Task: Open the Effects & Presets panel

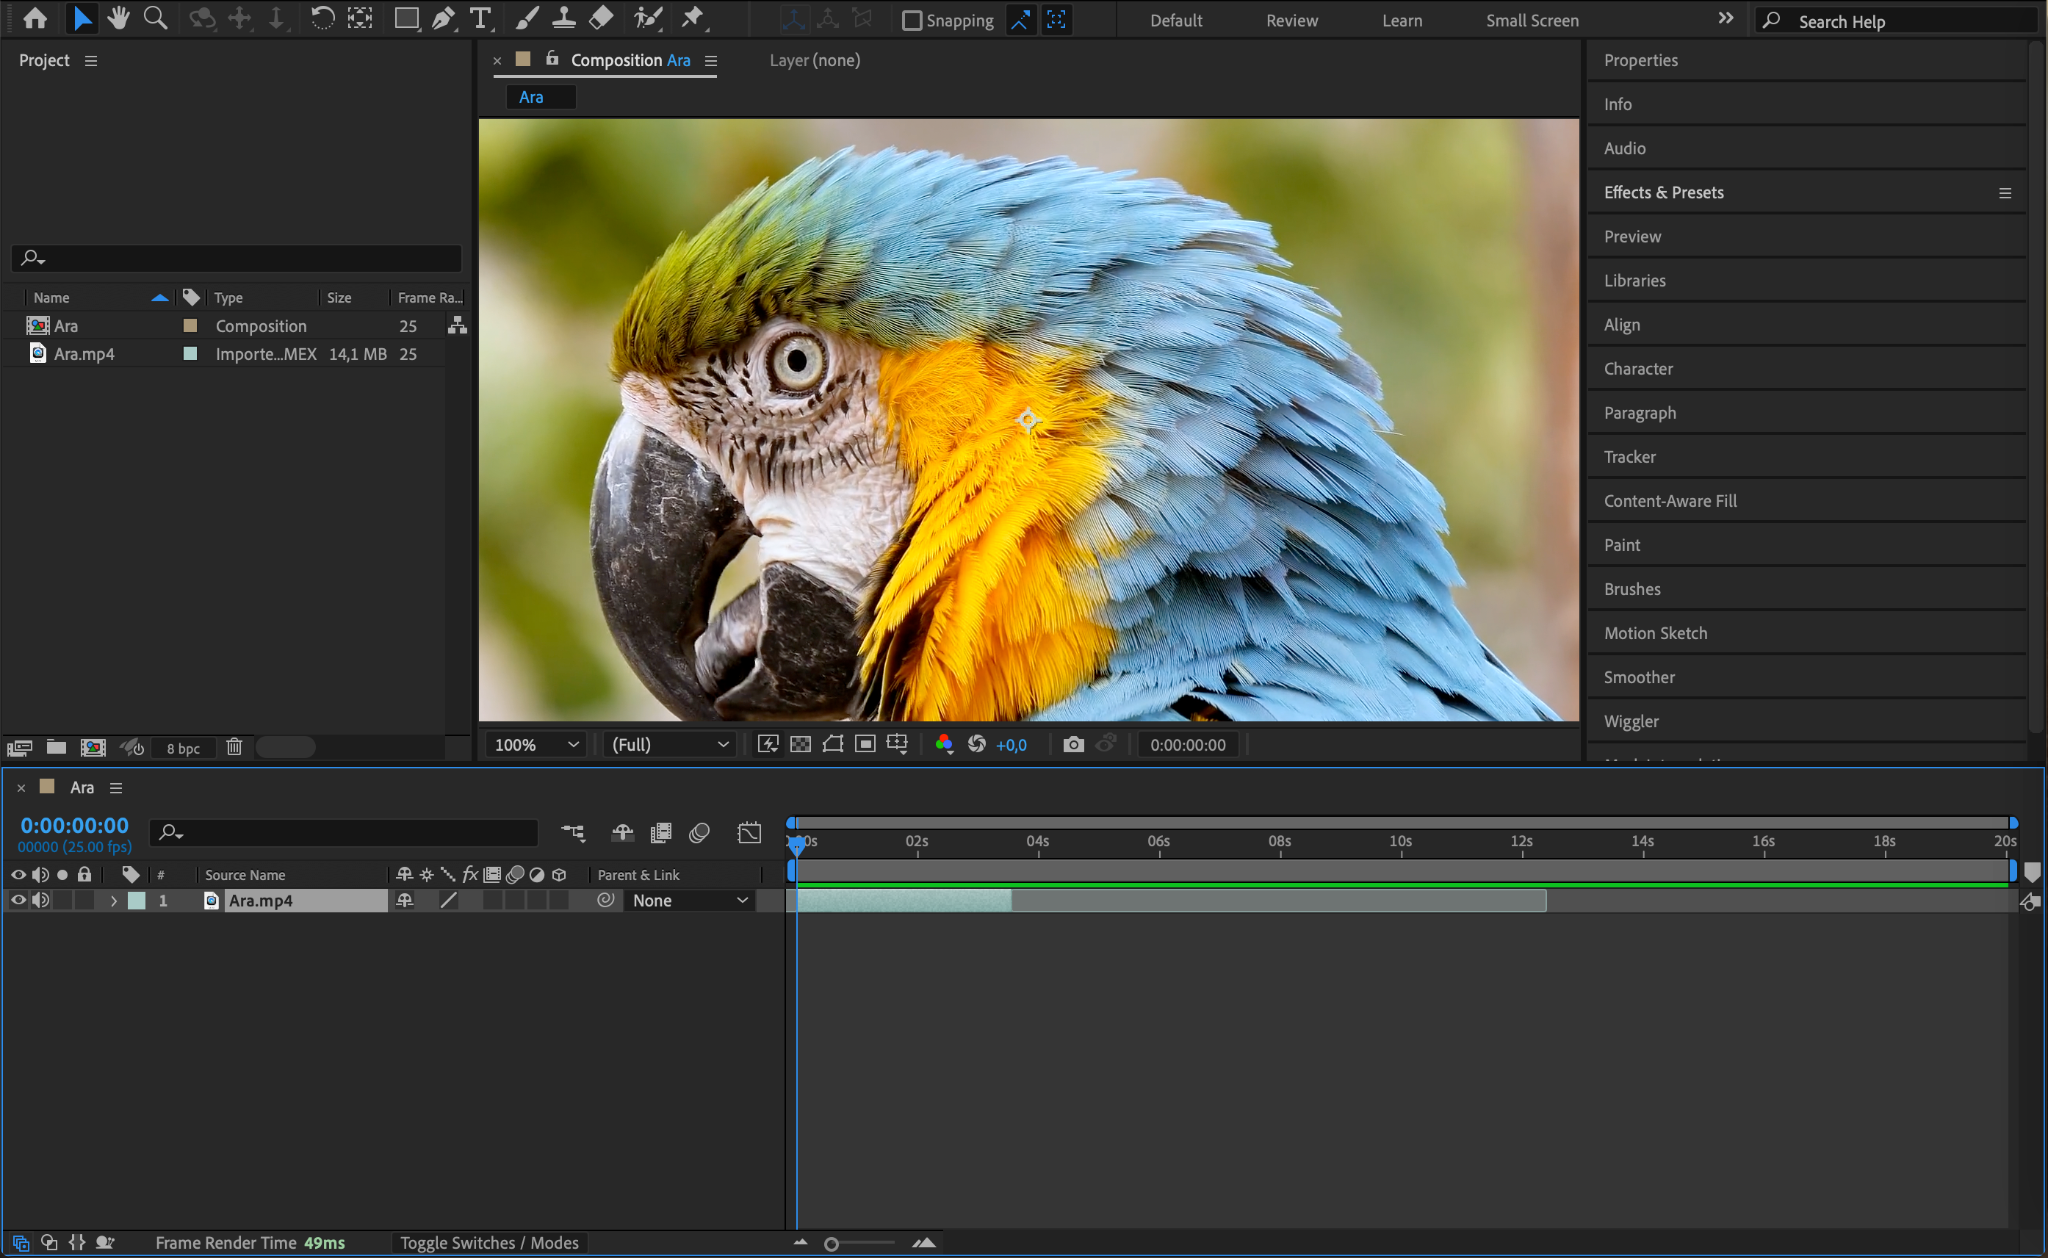Action: coord(1663,192)
